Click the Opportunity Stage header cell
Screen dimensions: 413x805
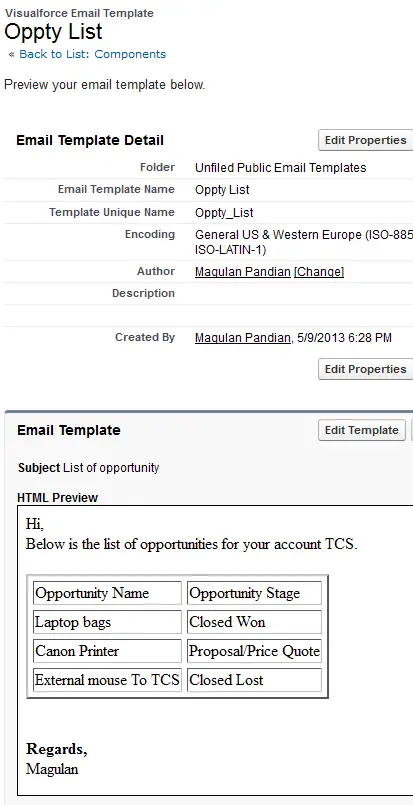point(254,593)
